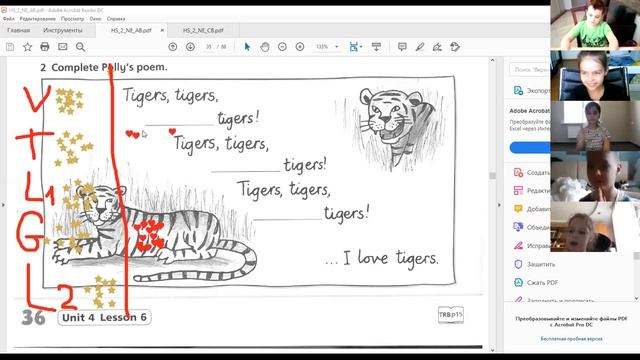Switch to the Инструменты tab

coord(62,31)
